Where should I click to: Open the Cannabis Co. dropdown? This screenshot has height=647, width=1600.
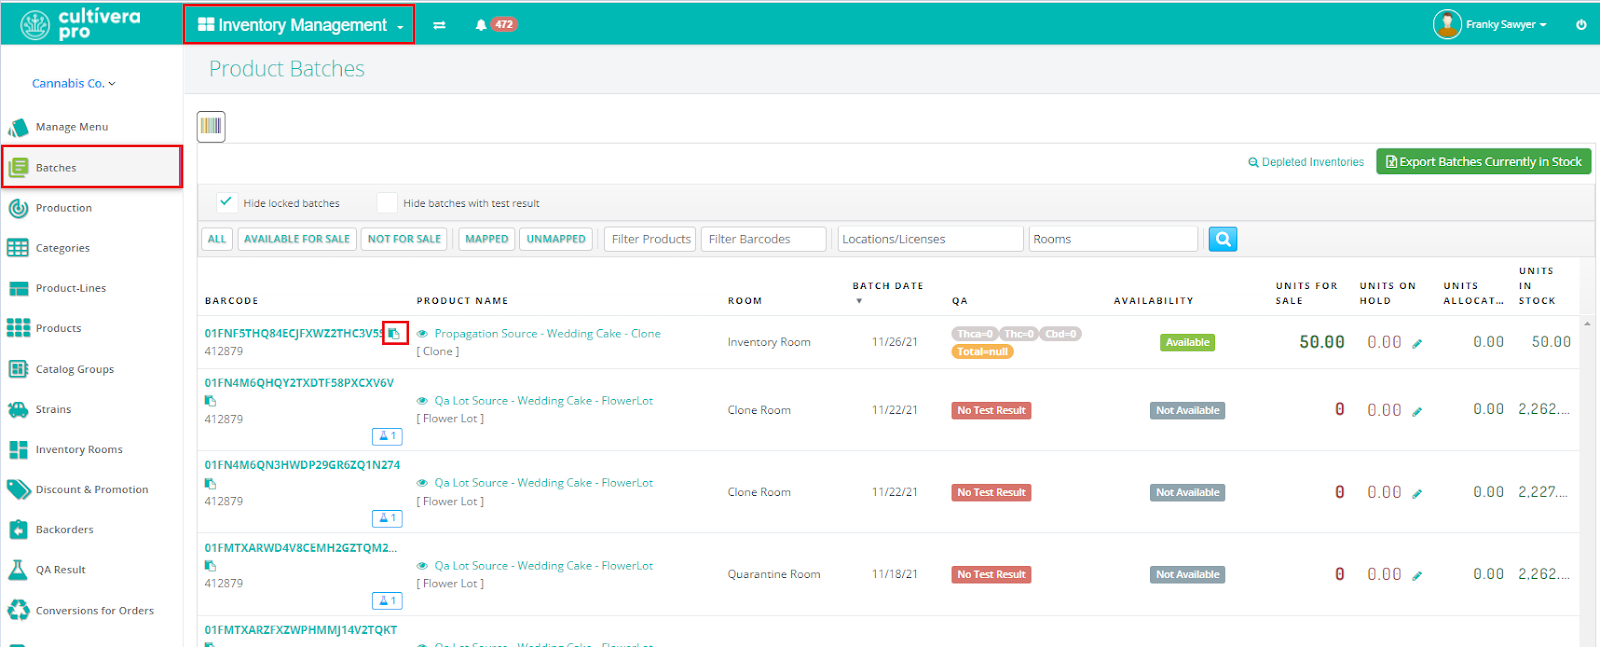click(73, 83)
